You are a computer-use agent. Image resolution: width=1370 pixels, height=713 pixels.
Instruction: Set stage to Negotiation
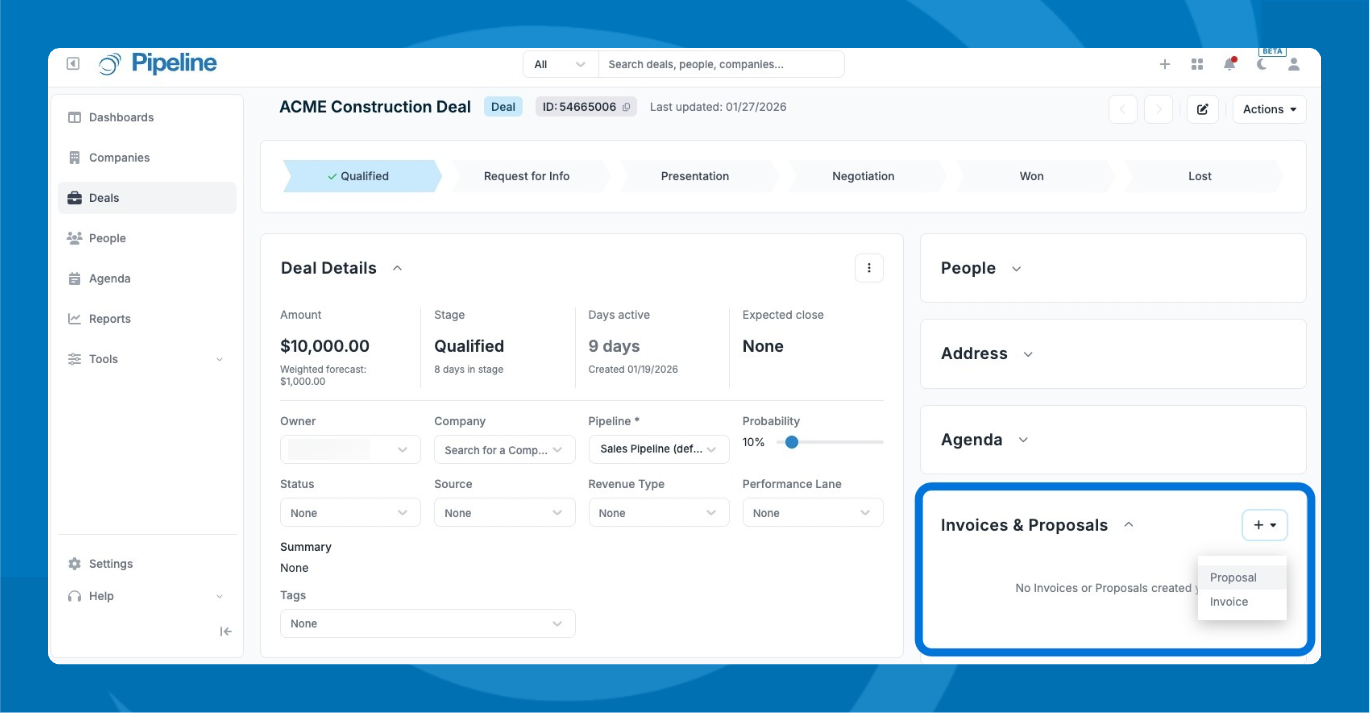pyautogui.click(x=863, y=176)
